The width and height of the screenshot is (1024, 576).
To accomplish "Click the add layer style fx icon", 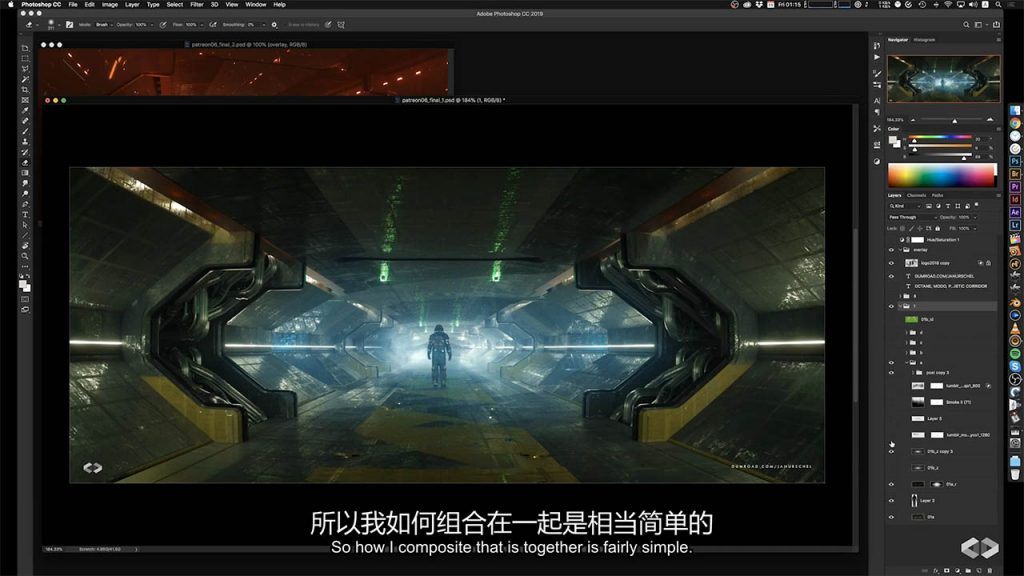I will (936, 571).
